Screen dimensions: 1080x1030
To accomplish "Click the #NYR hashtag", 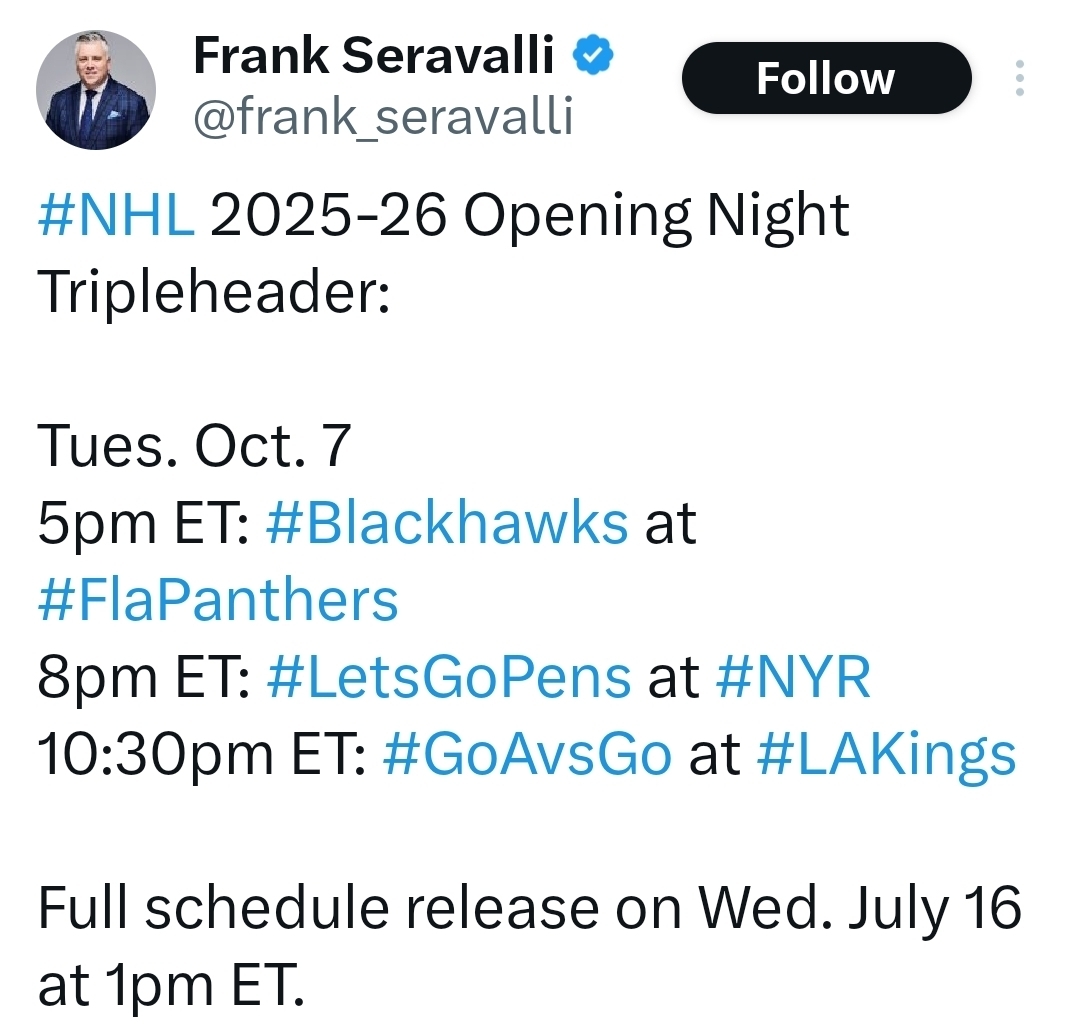I will pyautogui.click(x=794, y=678).
